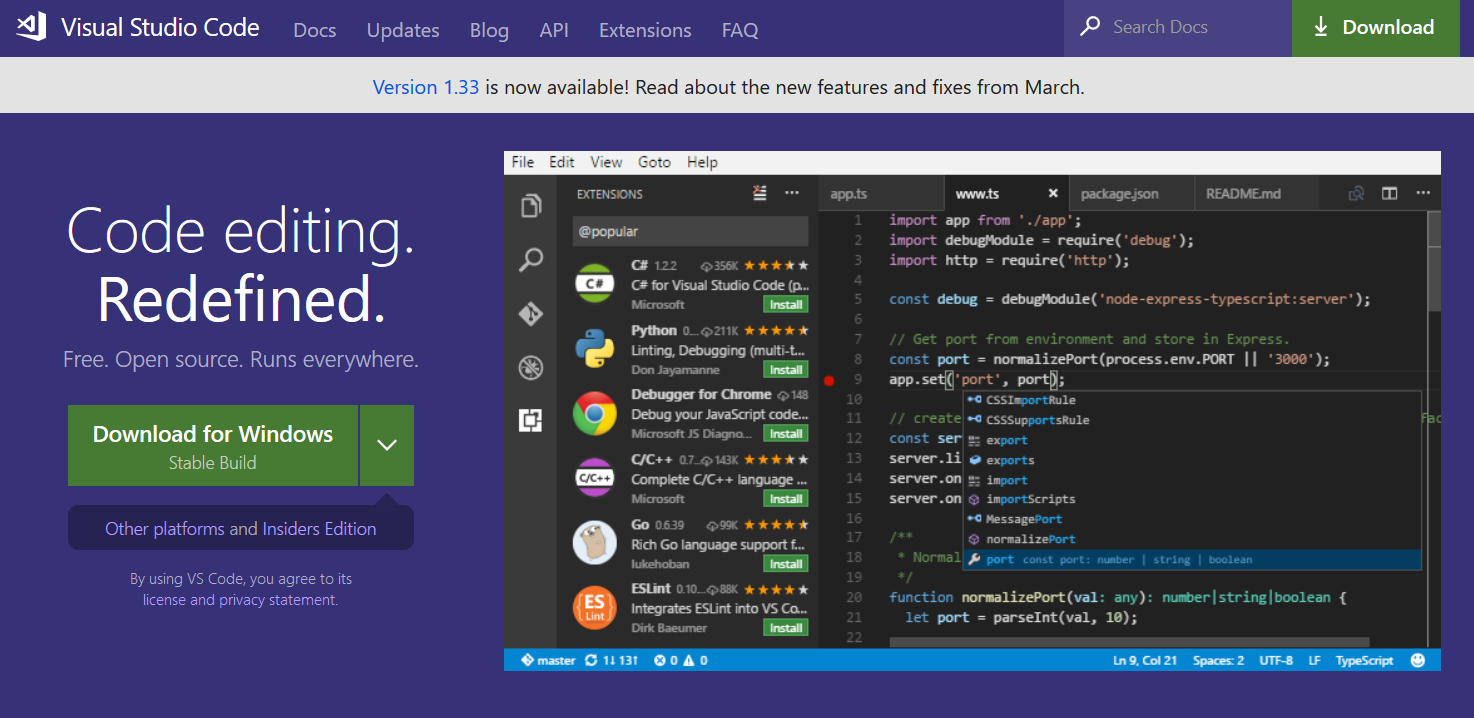
Task: Select normalizePort autocomplete suggestion
Action: (1191, 539)
